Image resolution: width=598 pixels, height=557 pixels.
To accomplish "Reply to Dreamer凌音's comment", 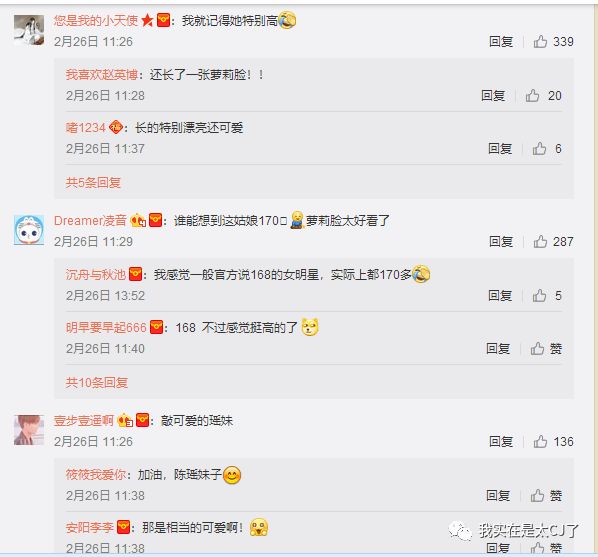I will tap(501, 241).
